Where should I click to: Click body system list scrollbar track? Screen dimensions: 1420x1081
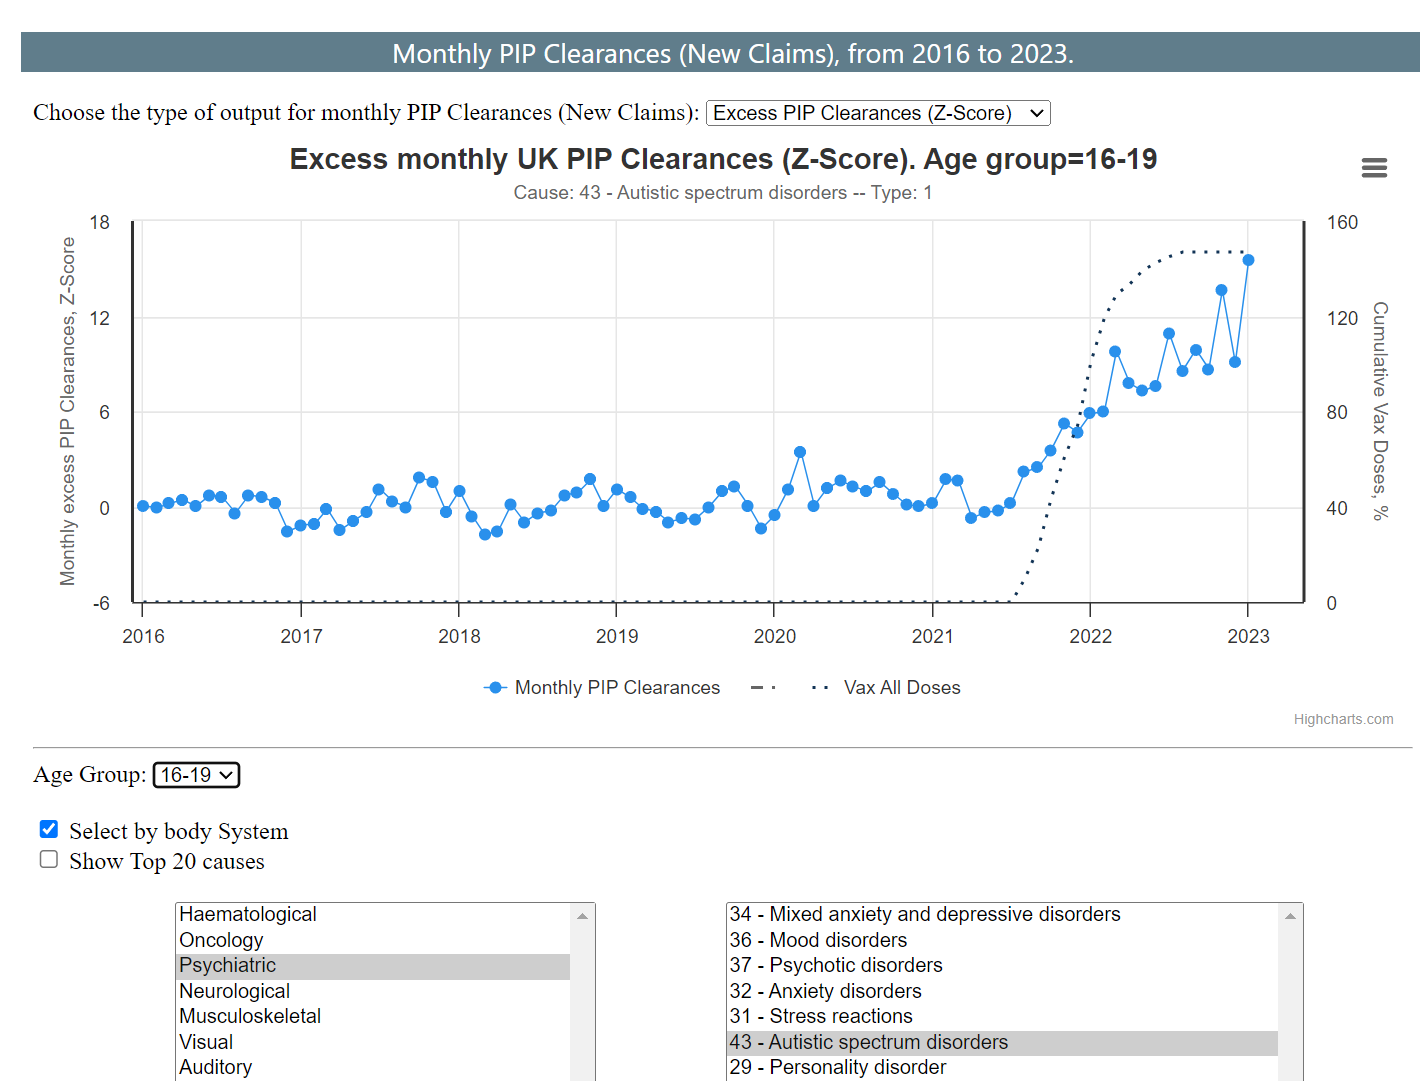click(x=582, y=1000)
